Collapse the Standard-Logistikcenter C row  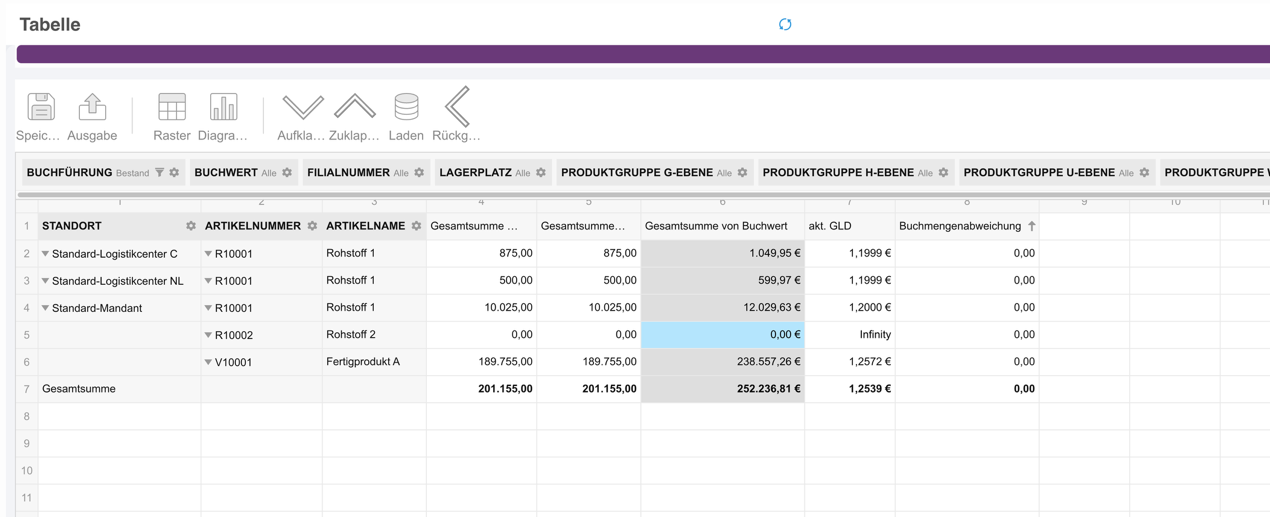click(45, 254)
